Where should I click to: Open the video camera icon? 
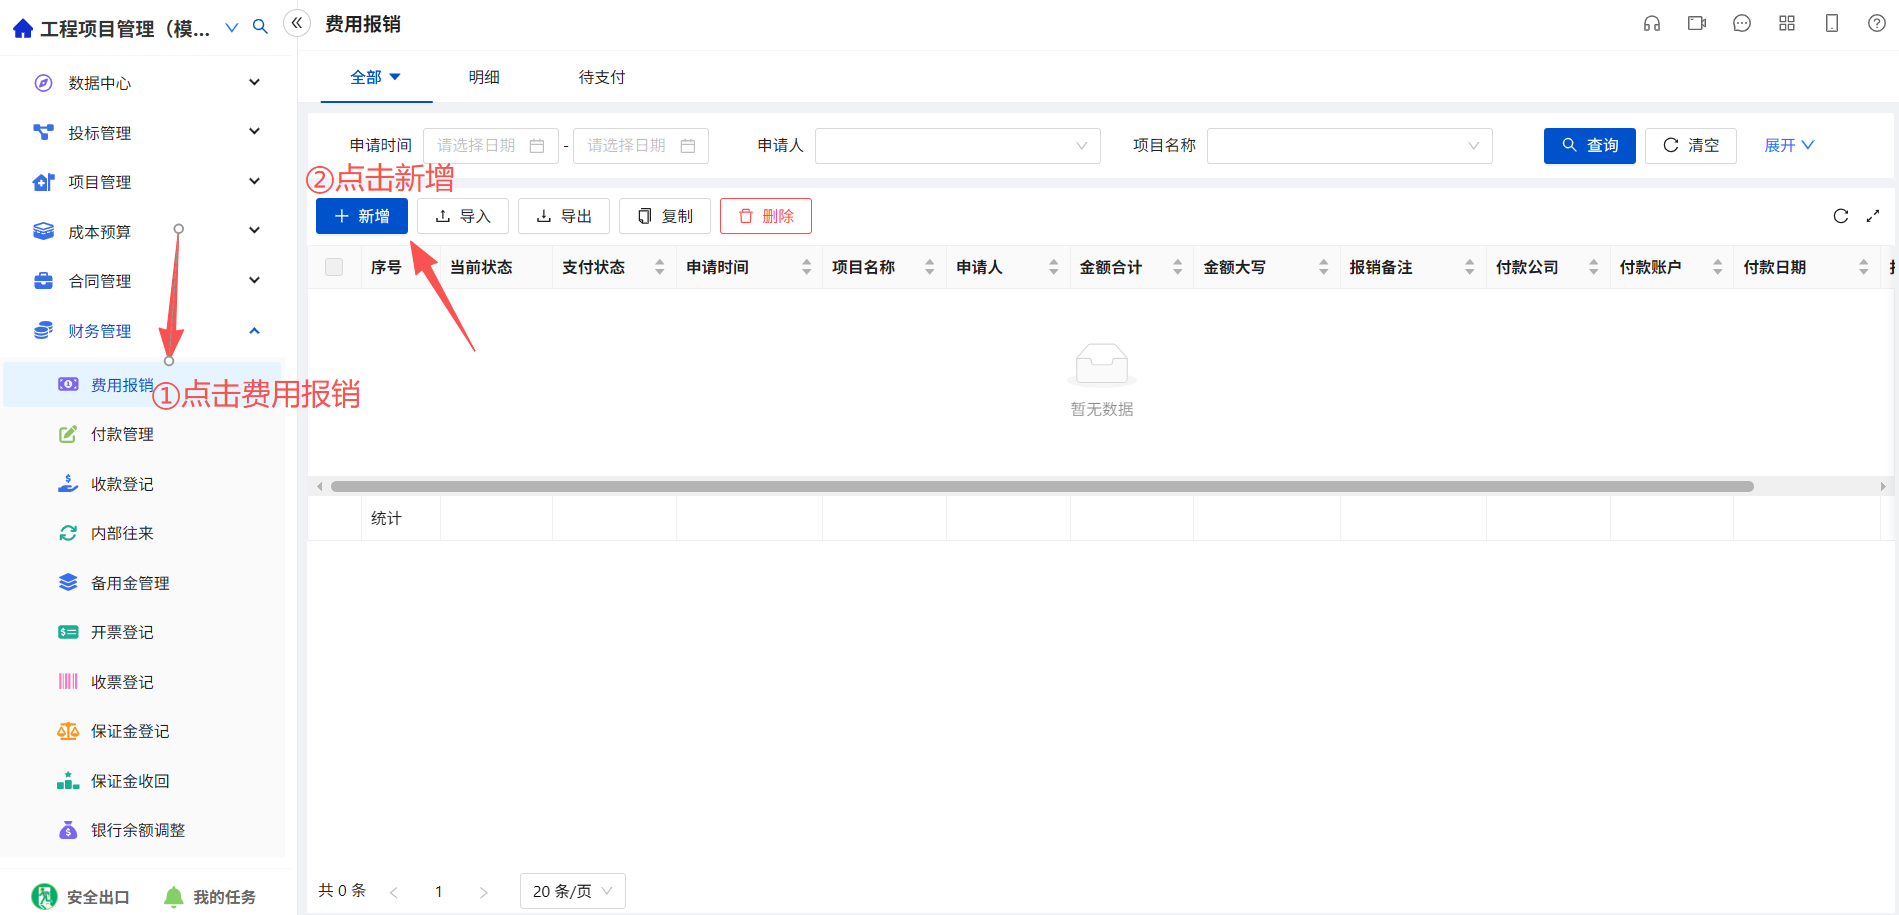pyautogui.click(x=1697, y=24)
